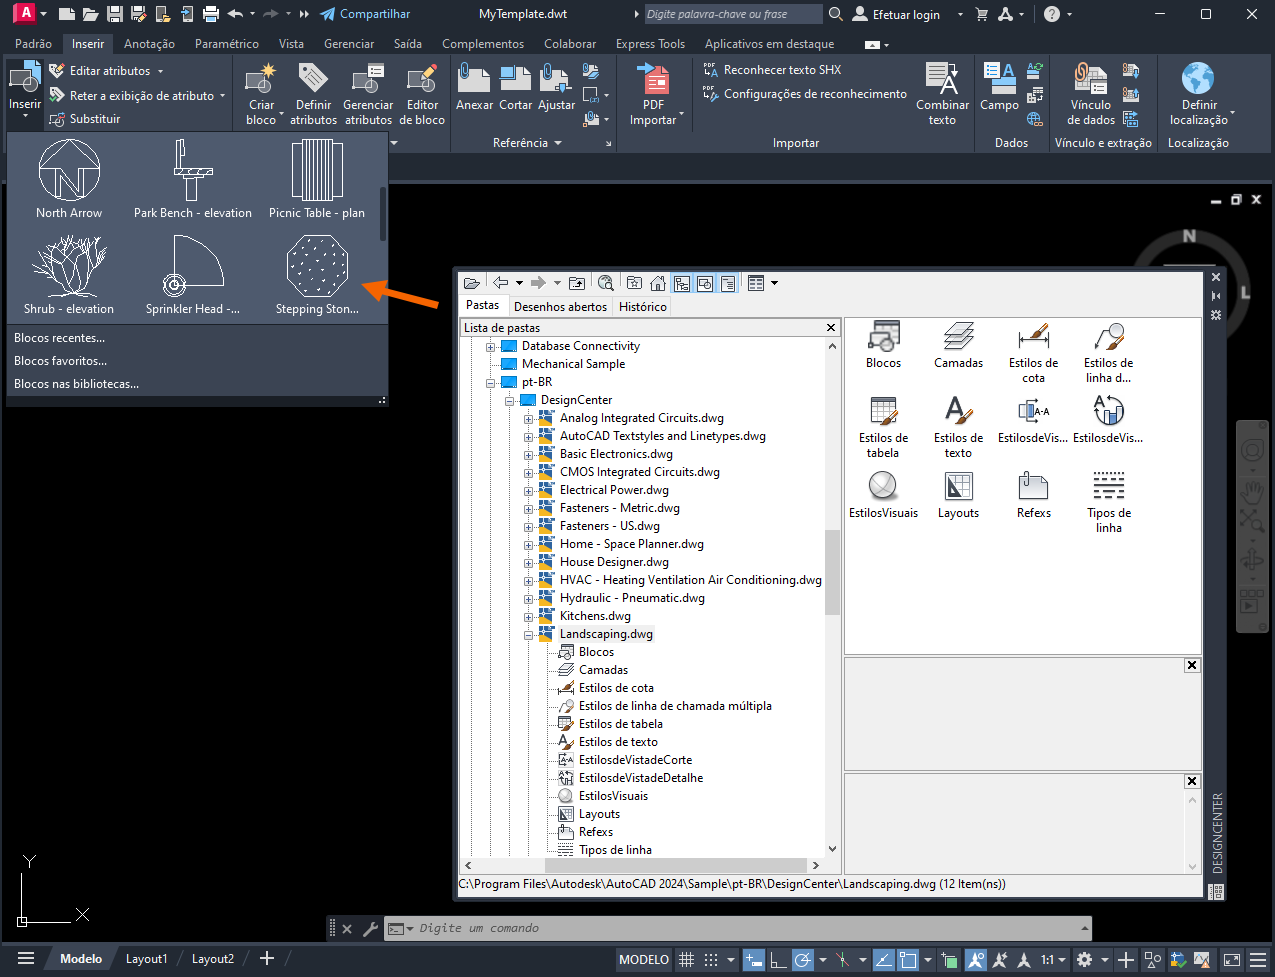Select Camadas under Landscaping.dwg tree
Screen dimensions: 1275x977
(603, 670)
